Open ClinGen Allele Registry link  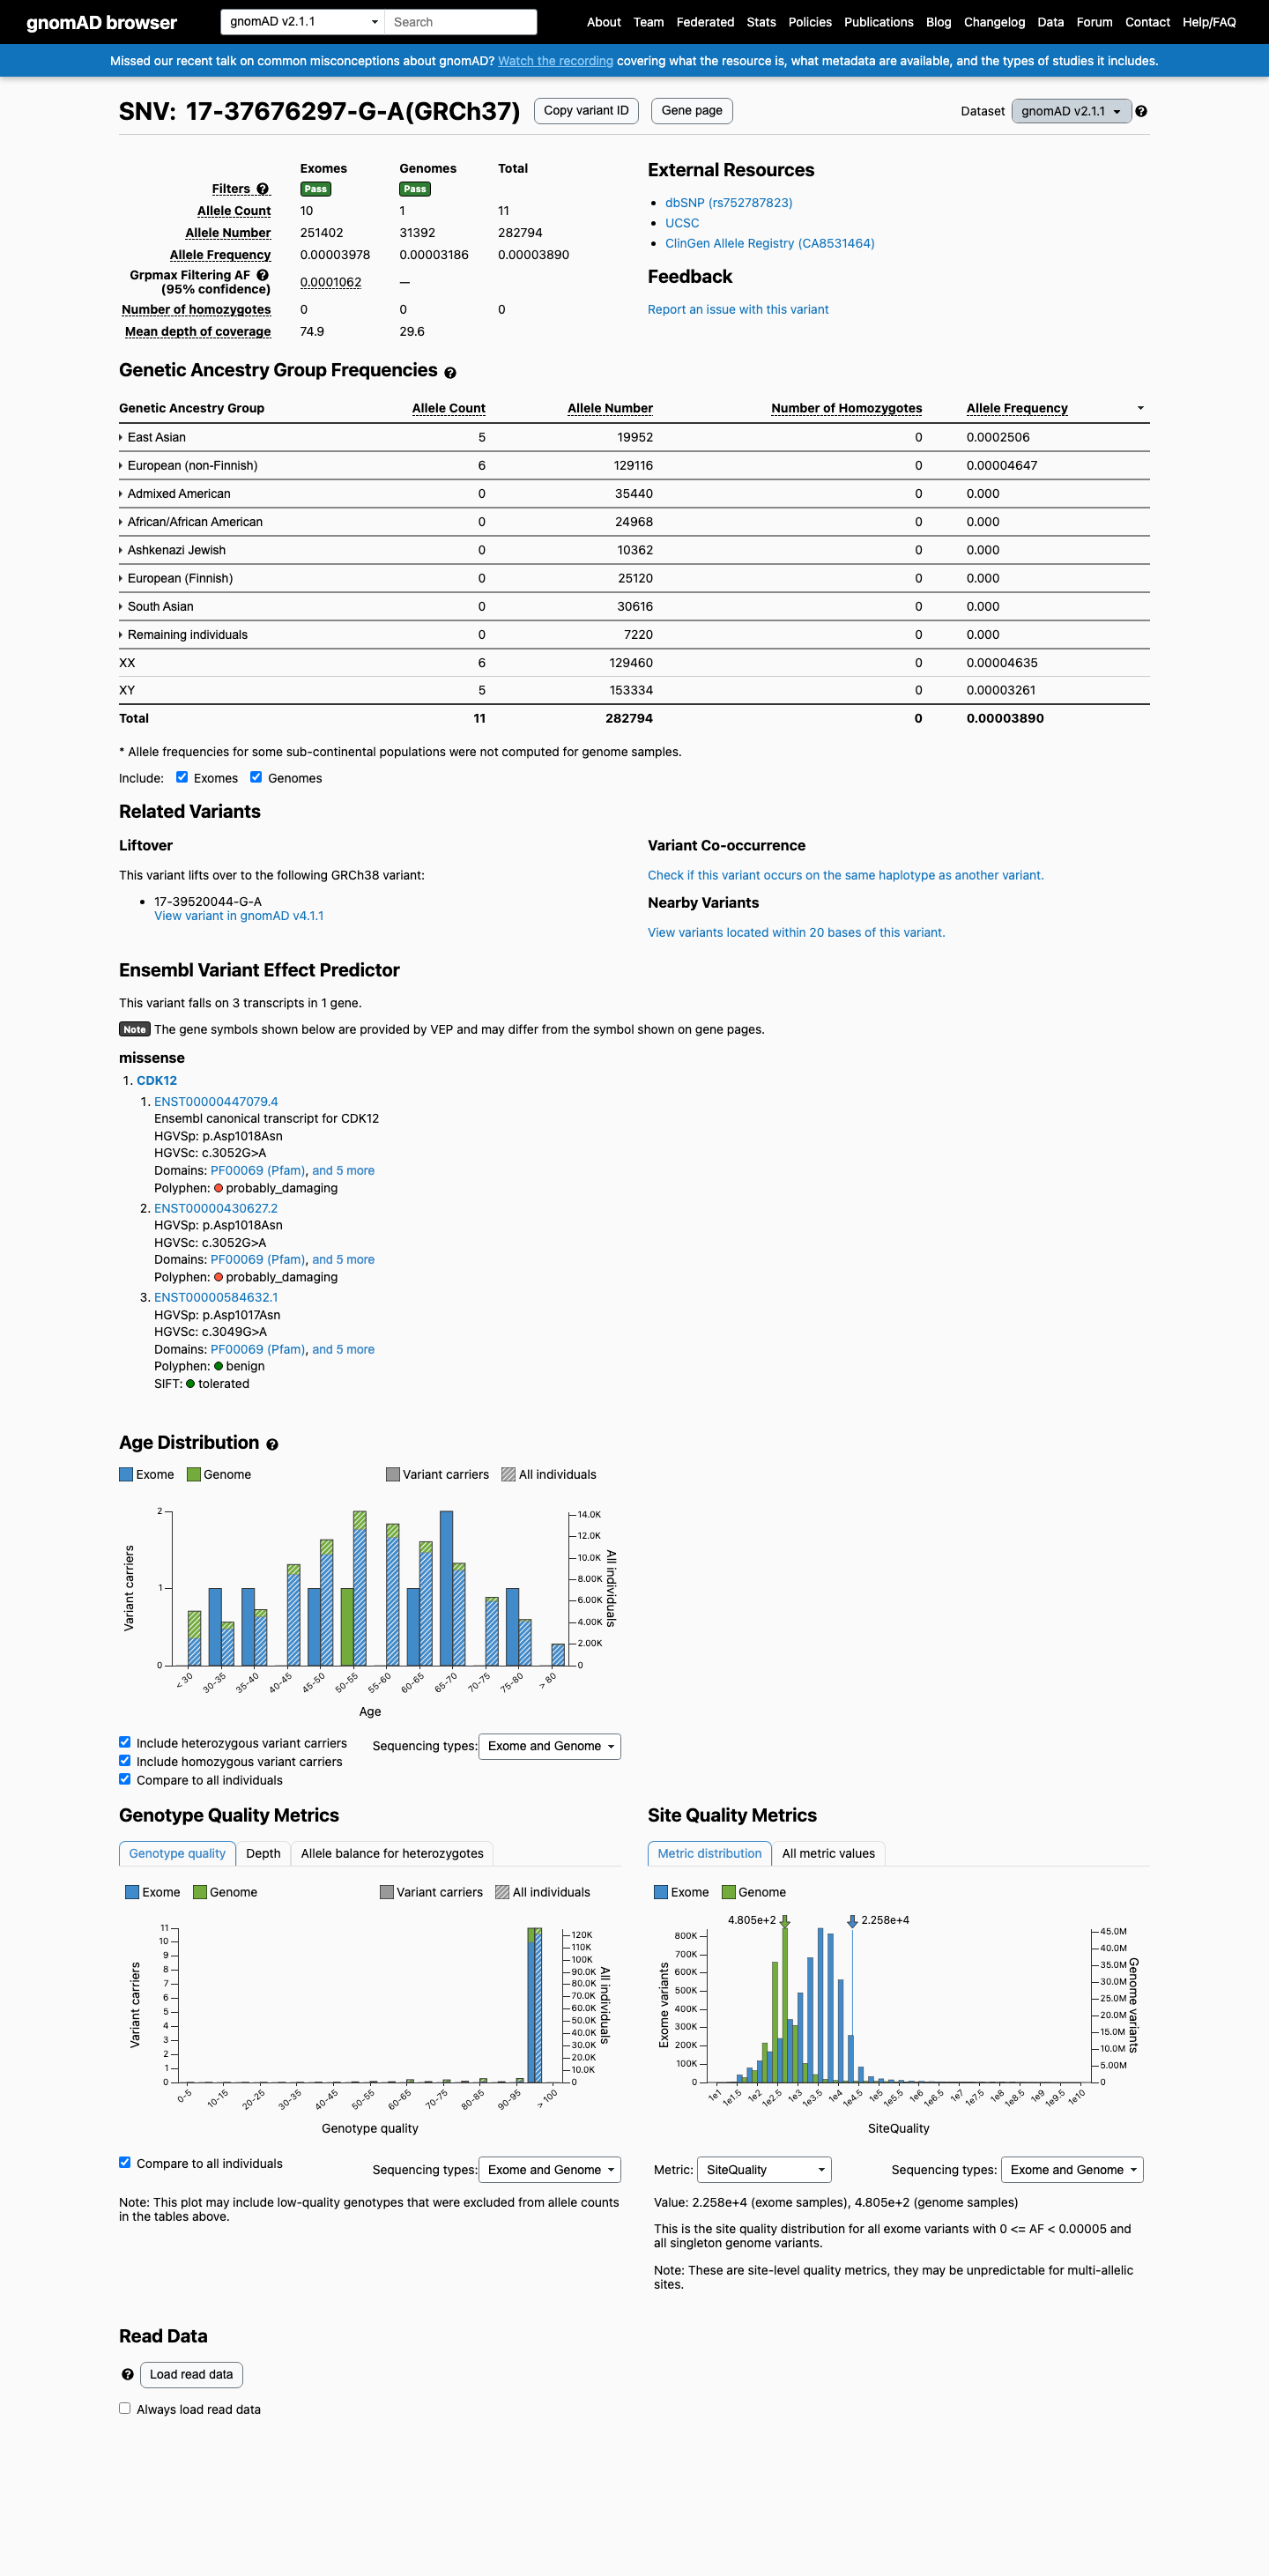pos(769,243)
